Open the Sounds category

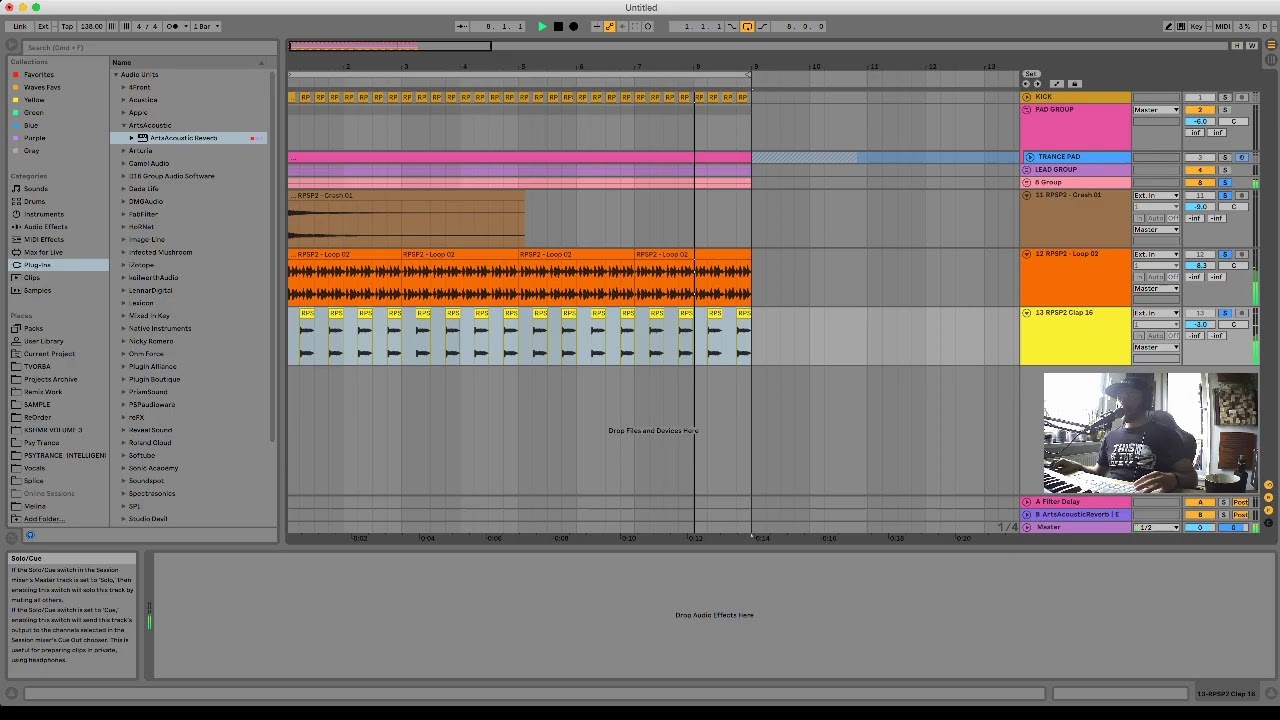pyautogui.click(x=35, y=188)
